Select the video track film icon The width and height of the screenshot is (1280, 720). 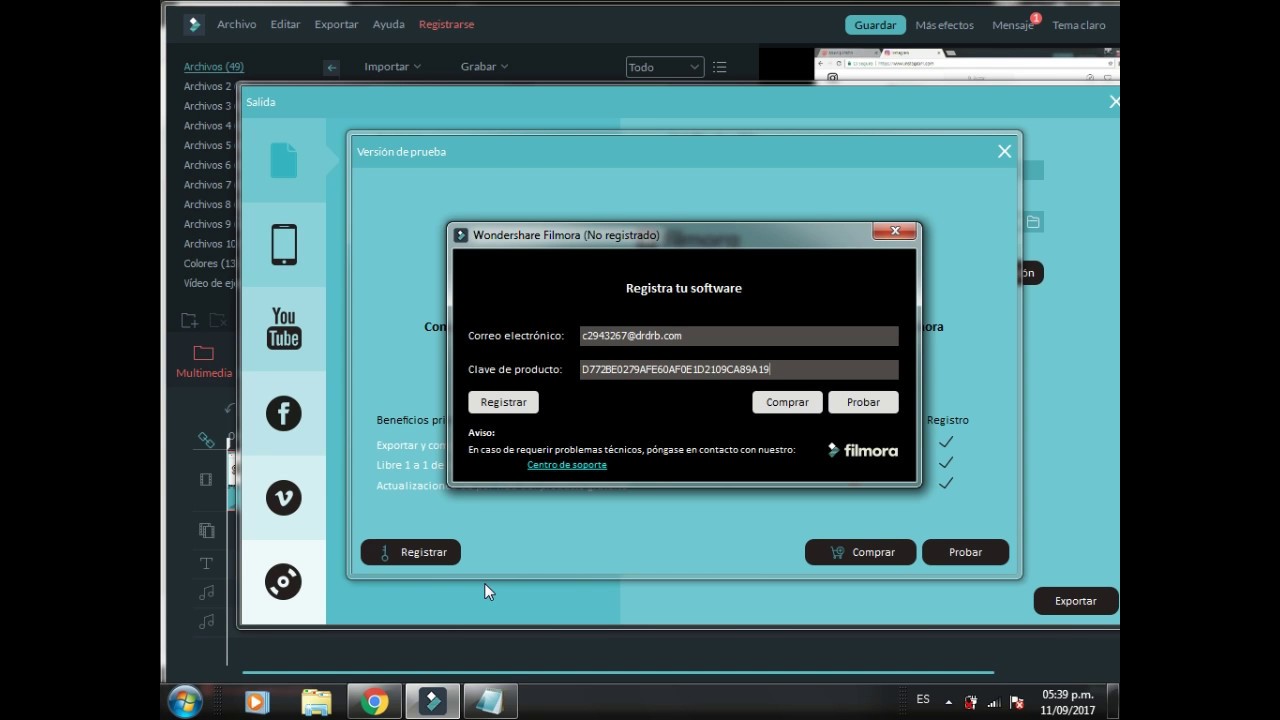(x=206, y=479)
